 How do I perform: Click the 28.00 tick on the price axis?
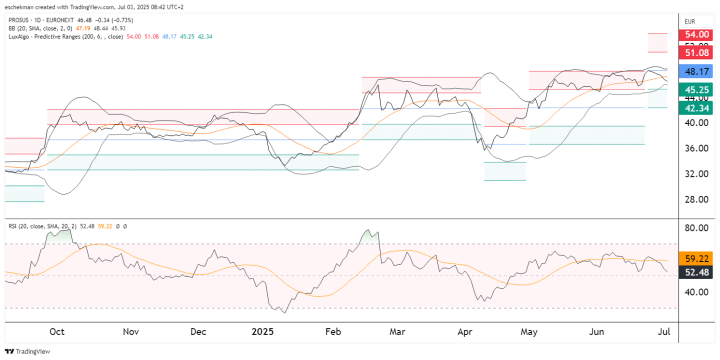[x=696, y=200]
